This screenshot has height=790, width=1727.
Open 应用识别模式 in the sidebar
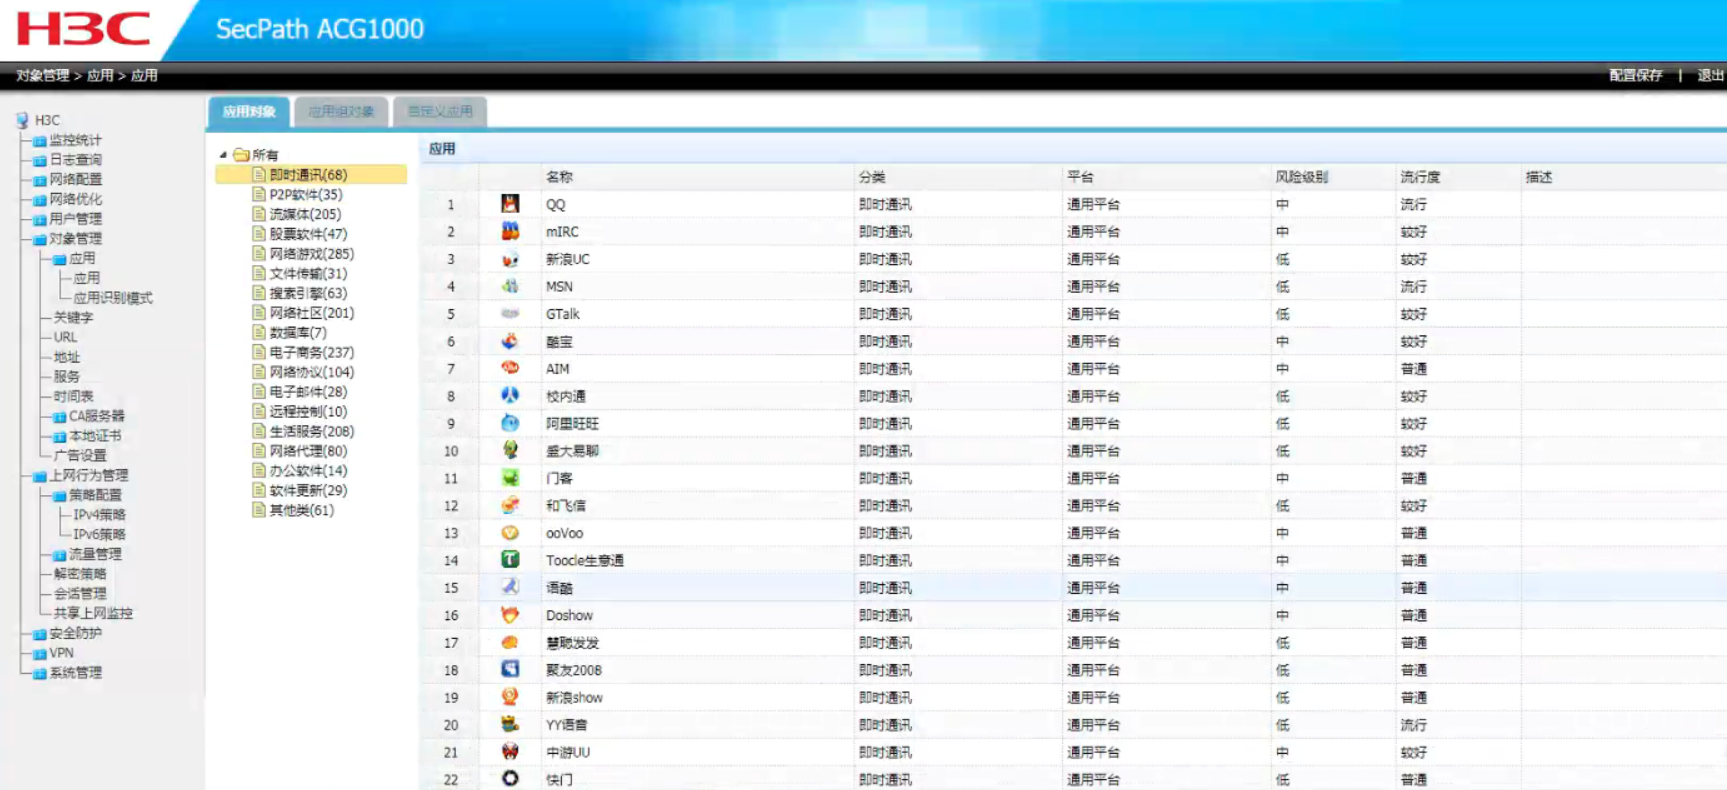click(x=113, y=298)
